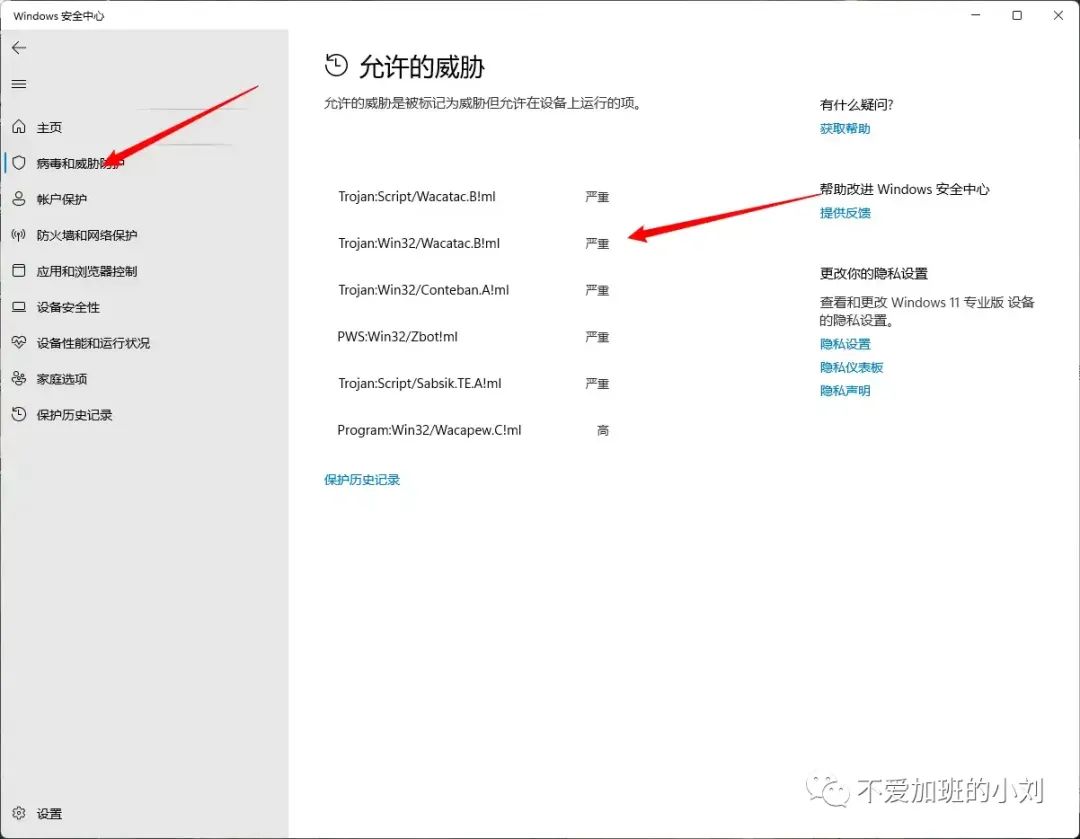The image size is (1080, 839).
Task: Select threat Program:Win32/Wacapew.C!ml
Action: [x=429, y=431]
